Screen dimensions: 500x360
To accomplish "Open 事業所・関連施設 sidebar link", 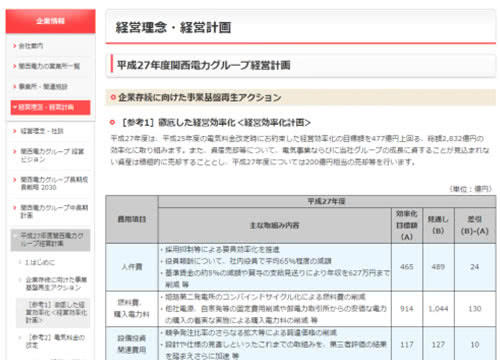I will (43, 87).
